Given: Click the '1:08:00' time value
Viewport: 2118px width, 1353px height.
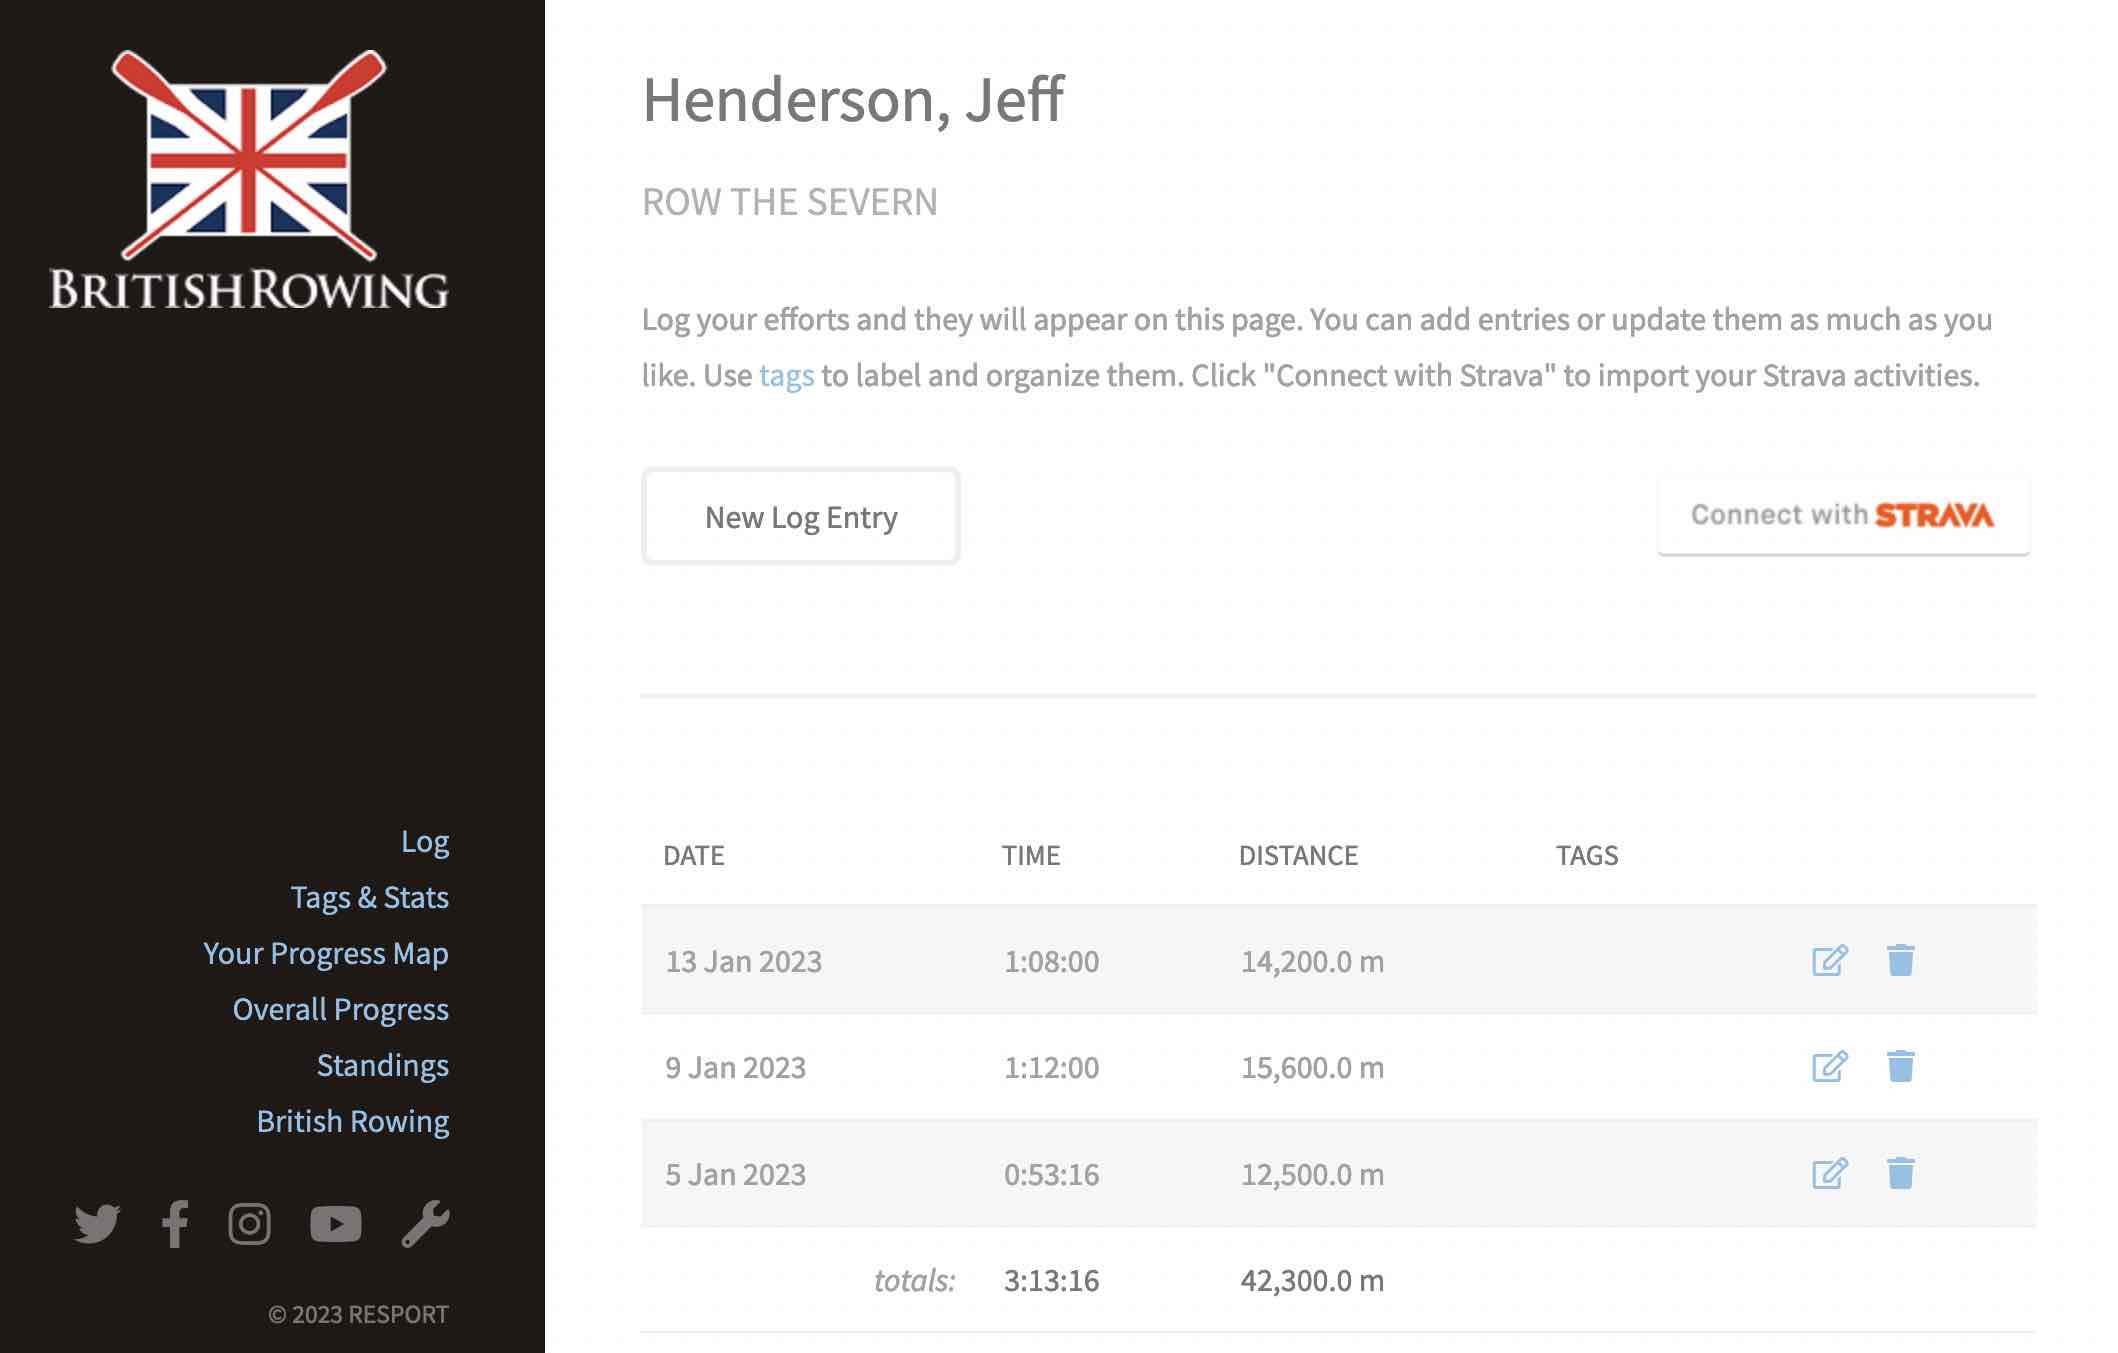Looking at the screenshot, I should tap(1051, 961).
